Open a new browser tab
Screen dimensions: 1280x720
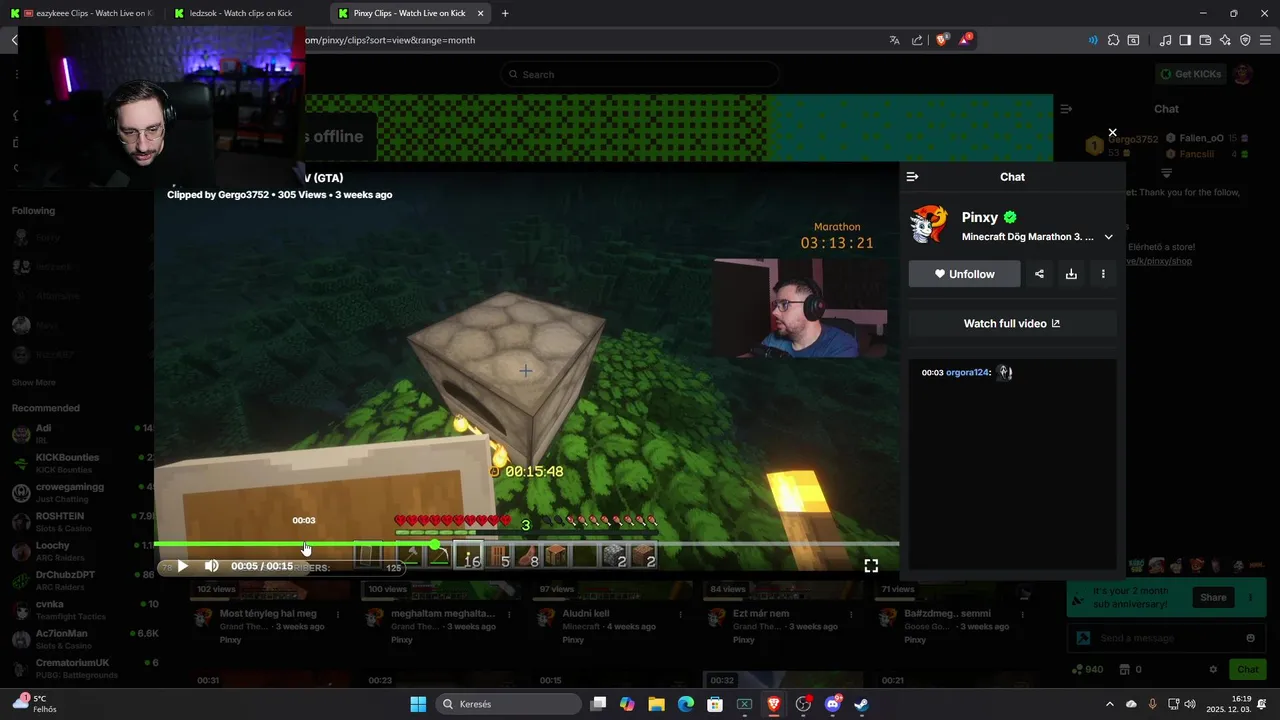[x=505, y=13]
